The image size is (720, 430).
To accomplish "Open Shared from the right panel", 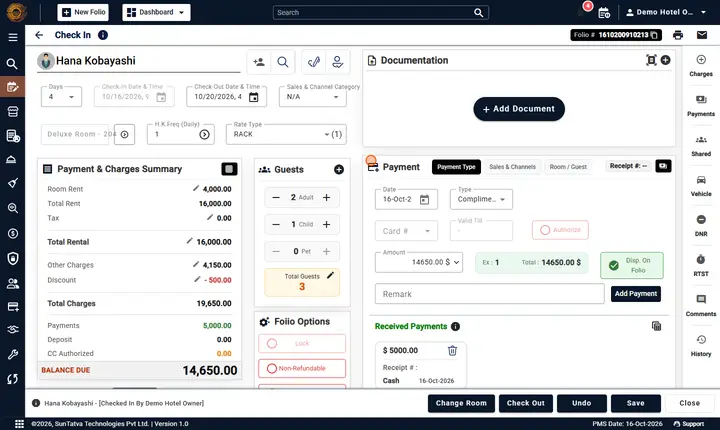I will pyautogui.click(x=701, y=146).
